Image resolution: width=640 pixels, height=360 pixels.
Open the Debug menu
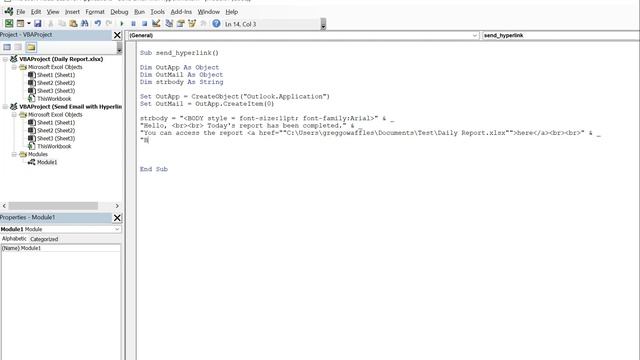click(119, 12)
